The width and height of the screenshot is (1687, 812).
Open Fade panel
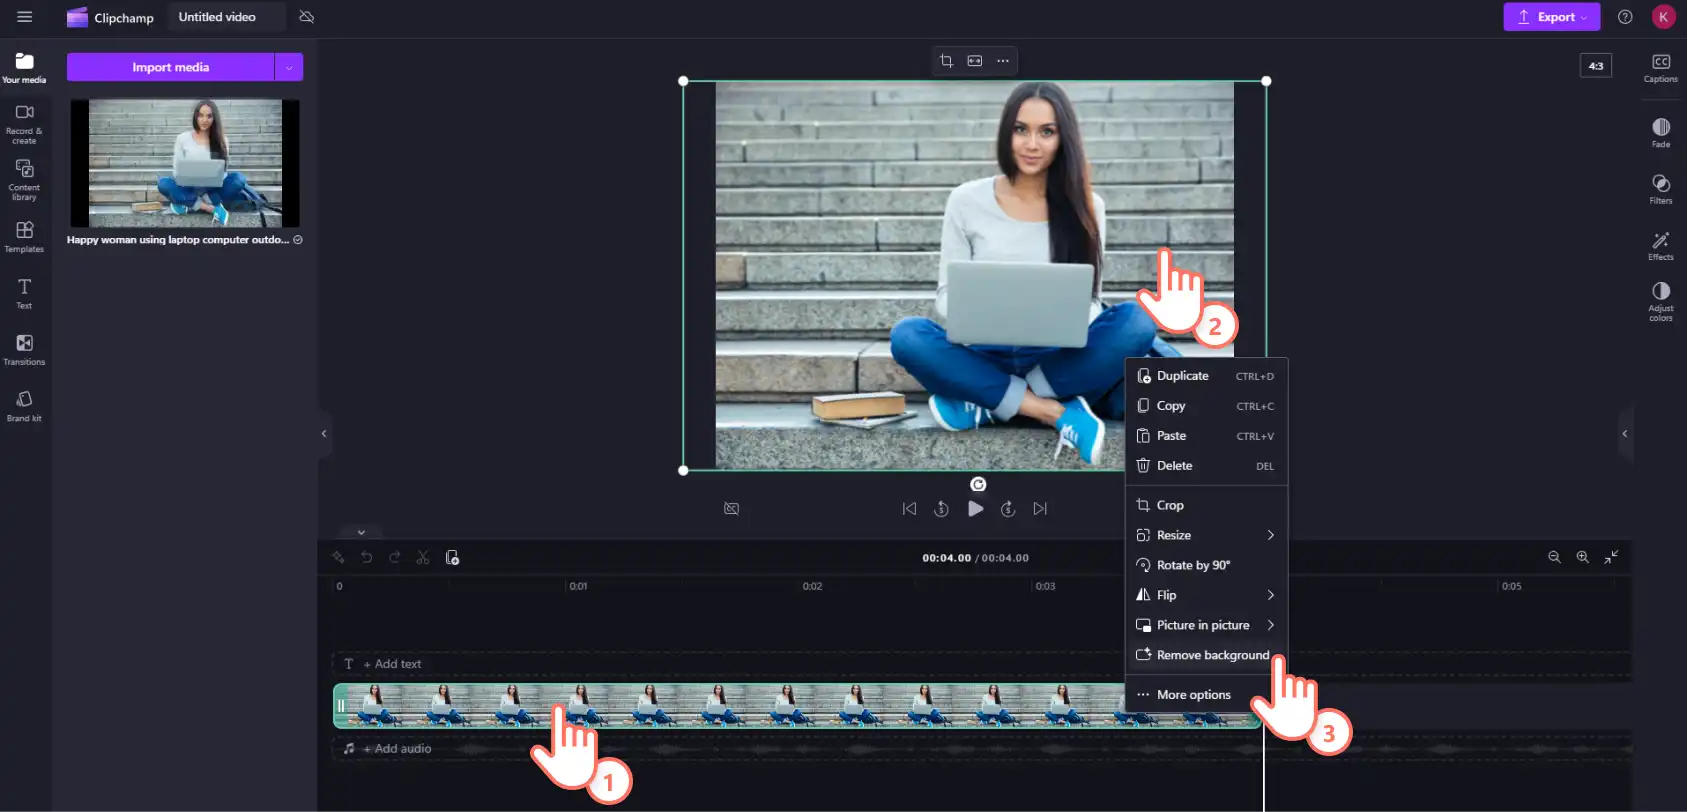click(x=1660, y=132)
